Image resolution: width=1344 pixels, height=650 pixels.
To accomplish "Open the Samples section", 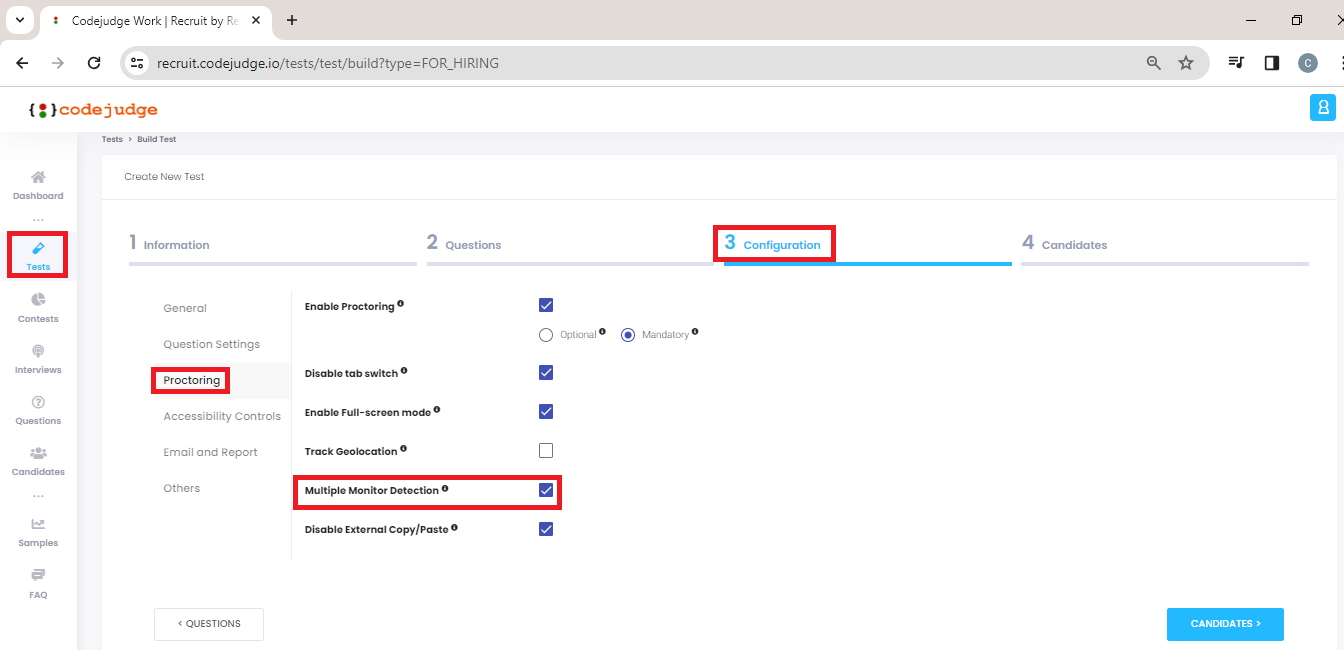I will point(37,533).
